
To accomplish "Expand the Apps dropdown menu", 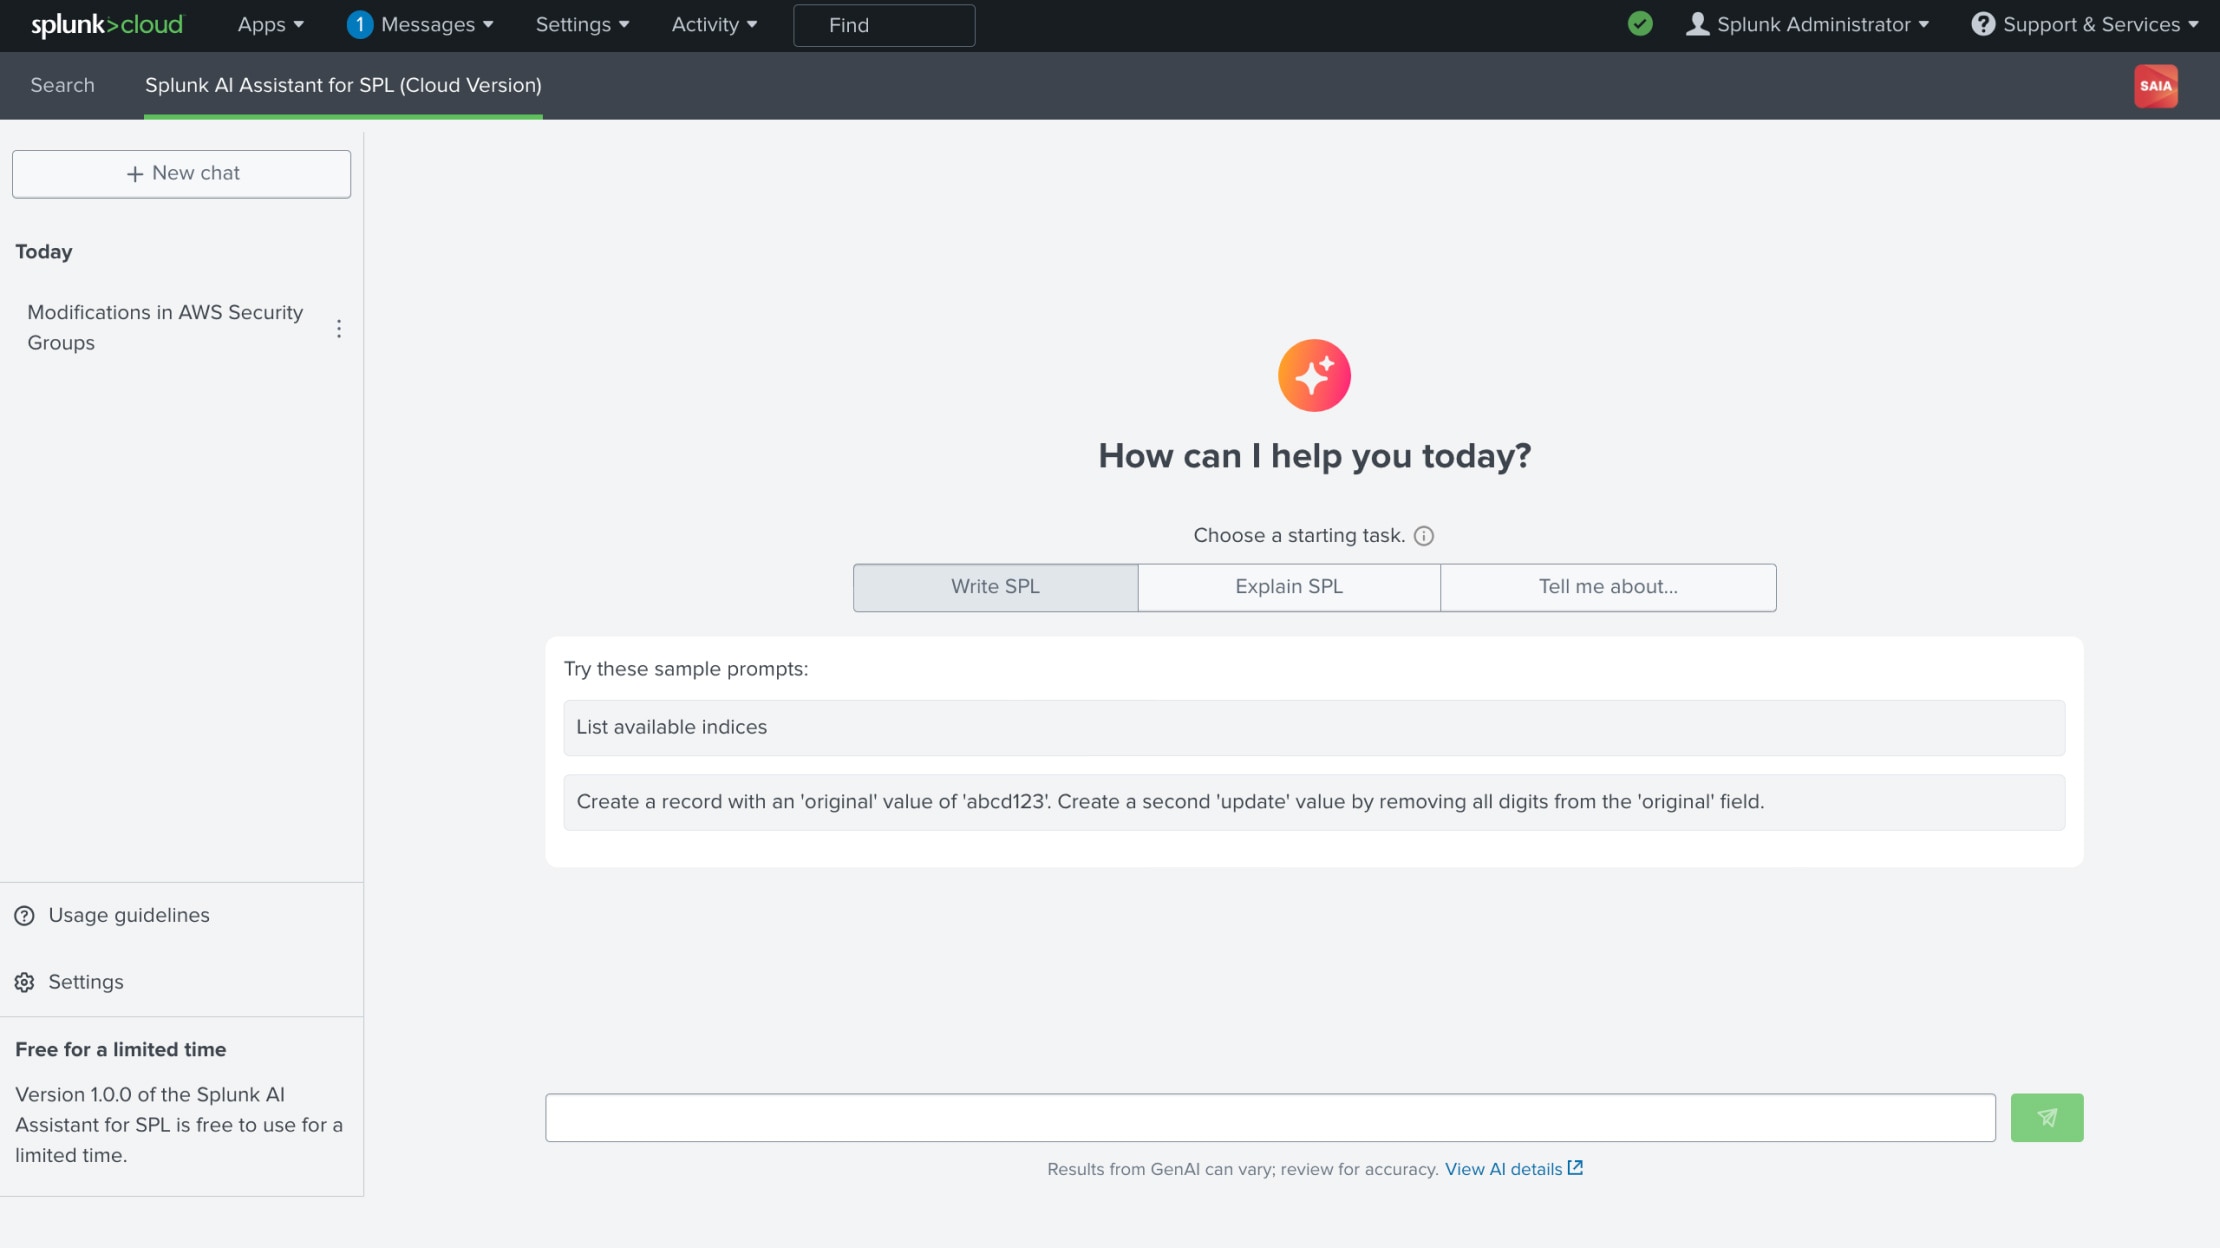I will [270, 25].
